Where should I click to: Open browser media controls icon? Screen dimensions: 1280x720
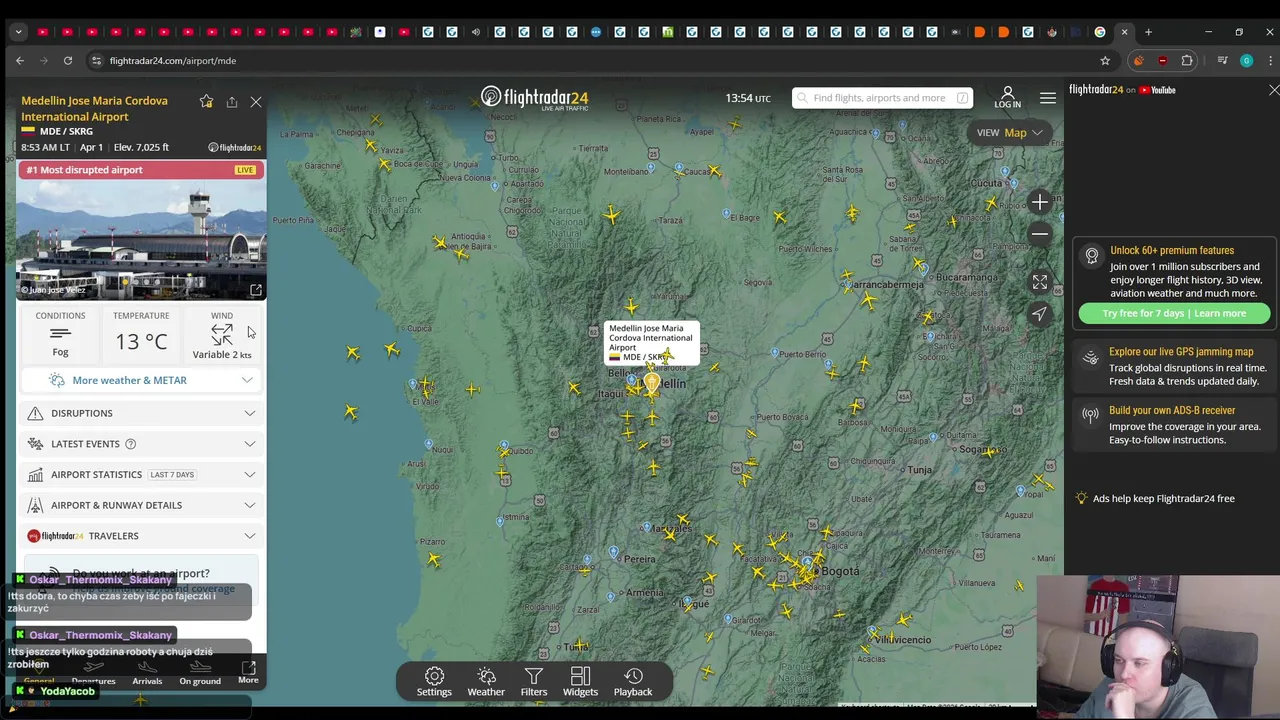pos(1222,61)
